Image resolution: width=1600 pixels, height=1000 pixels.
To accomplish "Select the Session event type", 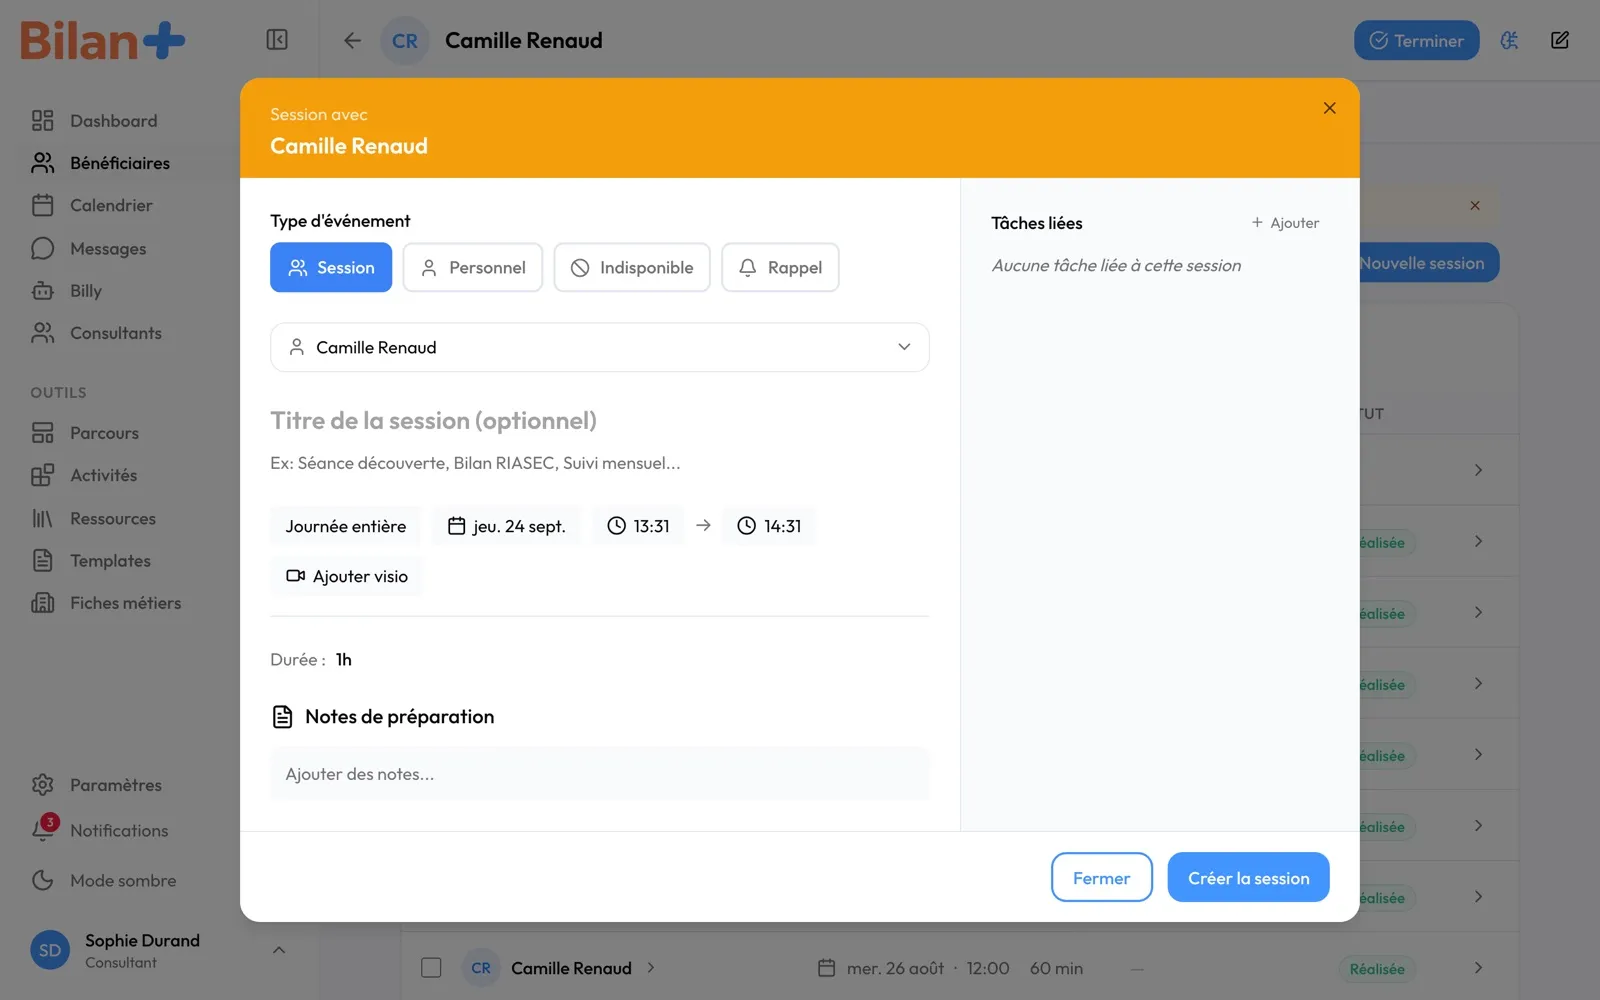I will click(331, 267).
